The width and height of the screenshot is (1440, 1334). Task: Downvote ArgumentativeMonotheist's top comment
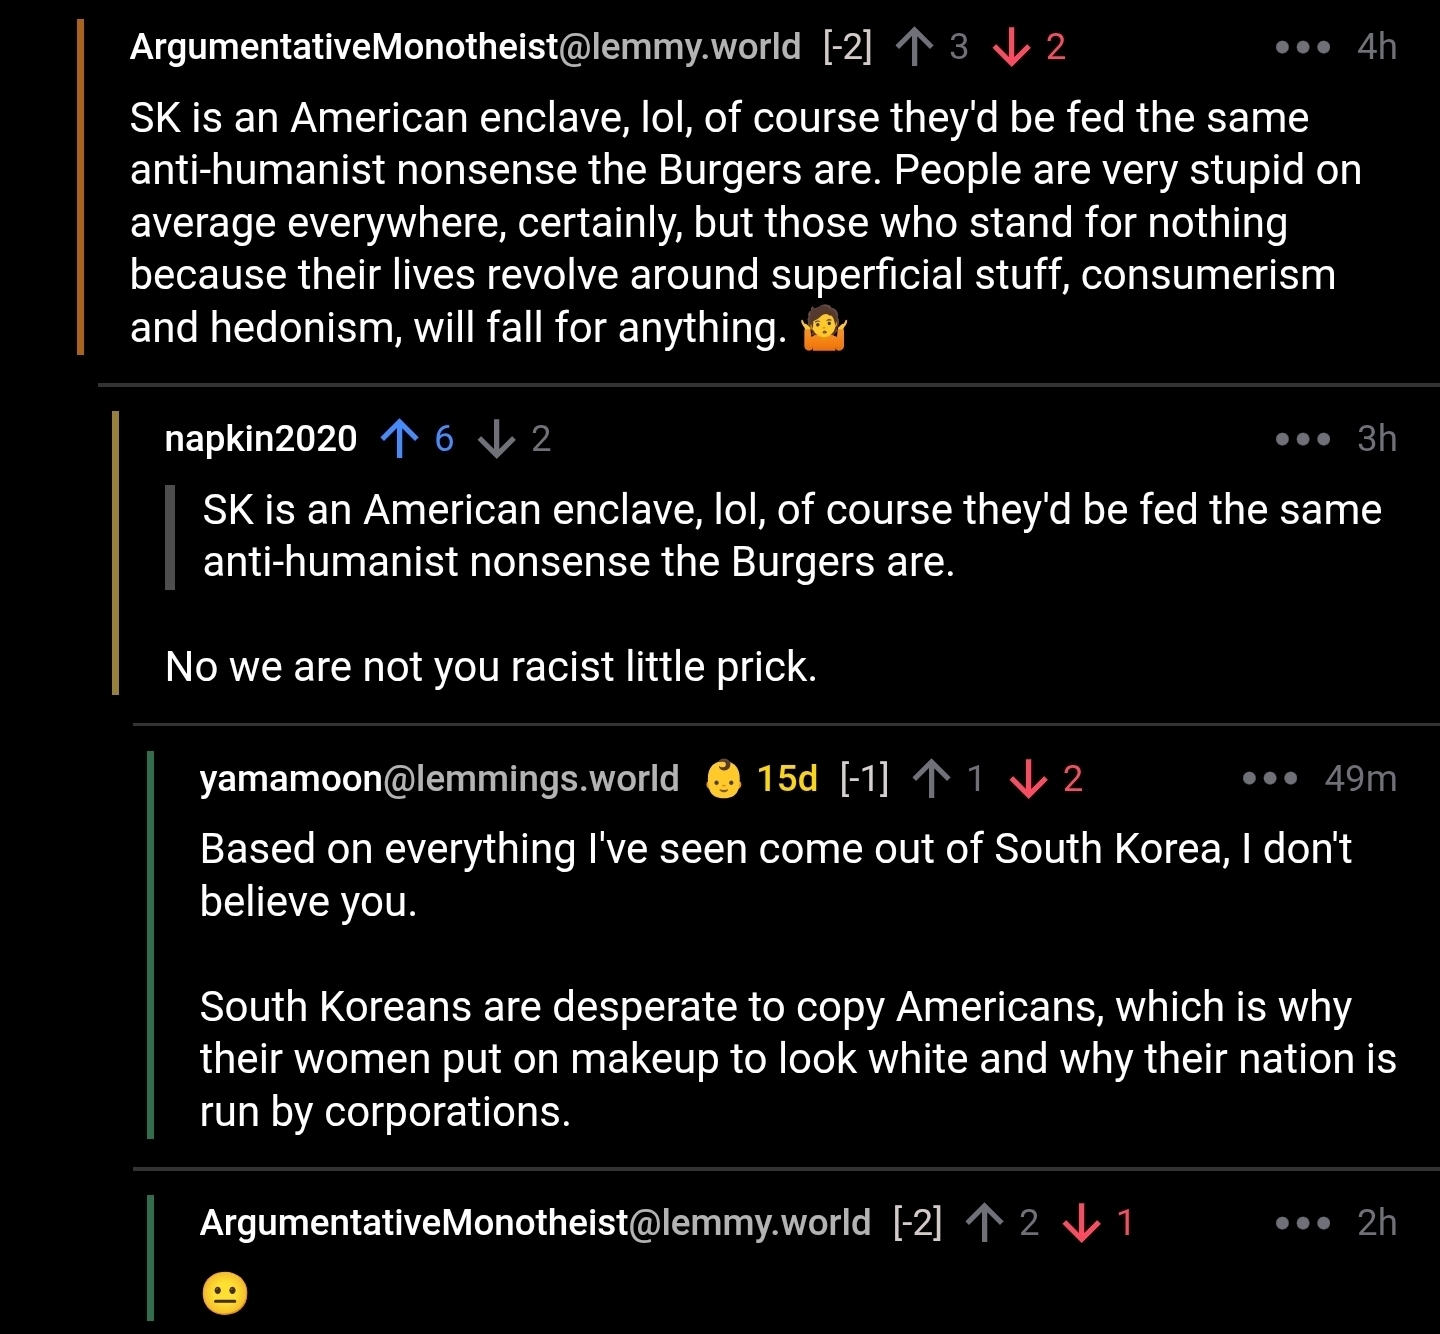pos(1011,47)
